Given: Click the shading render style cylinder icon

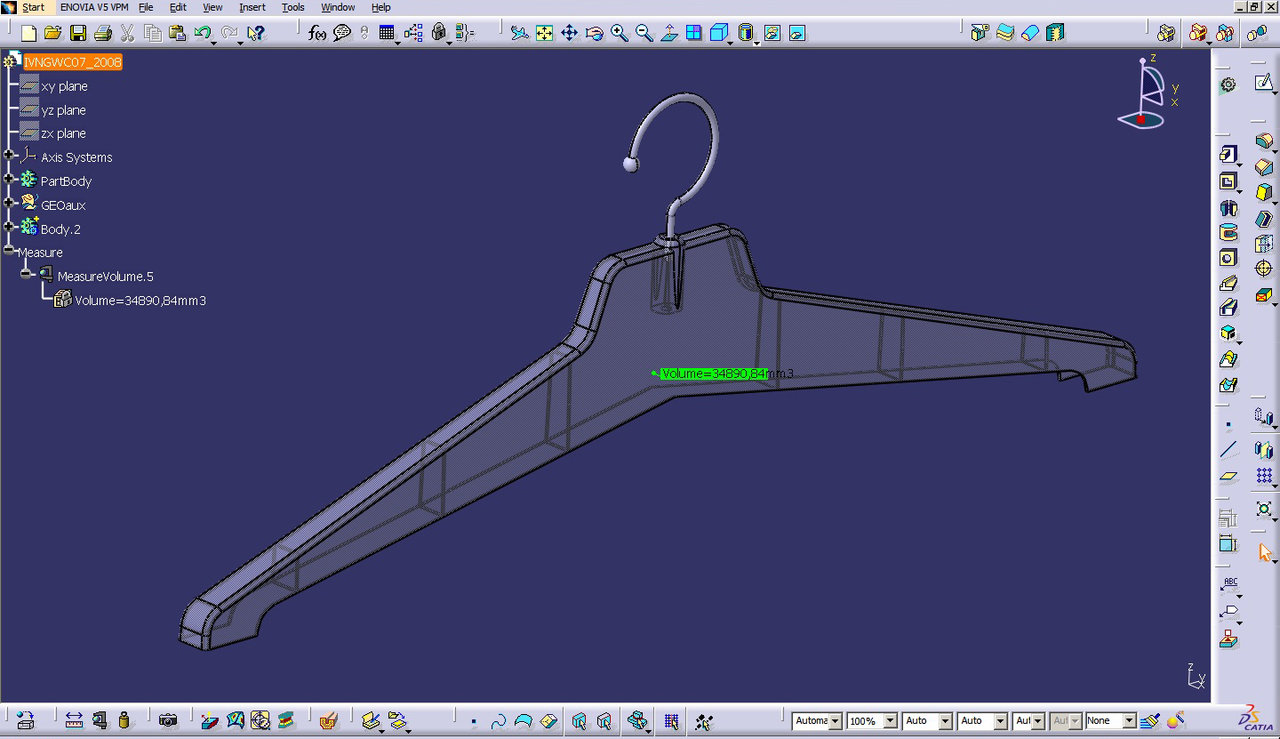Looking at the screenshot, I should tap(746, 33).
